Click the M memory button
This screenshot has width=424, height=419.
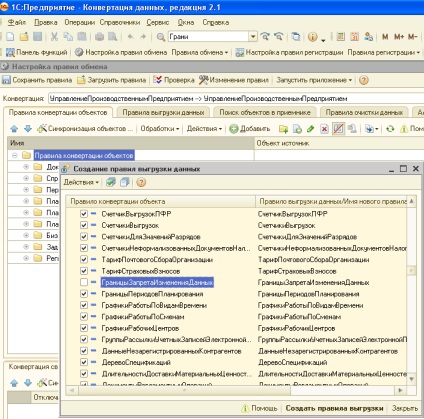click(385, 37)
